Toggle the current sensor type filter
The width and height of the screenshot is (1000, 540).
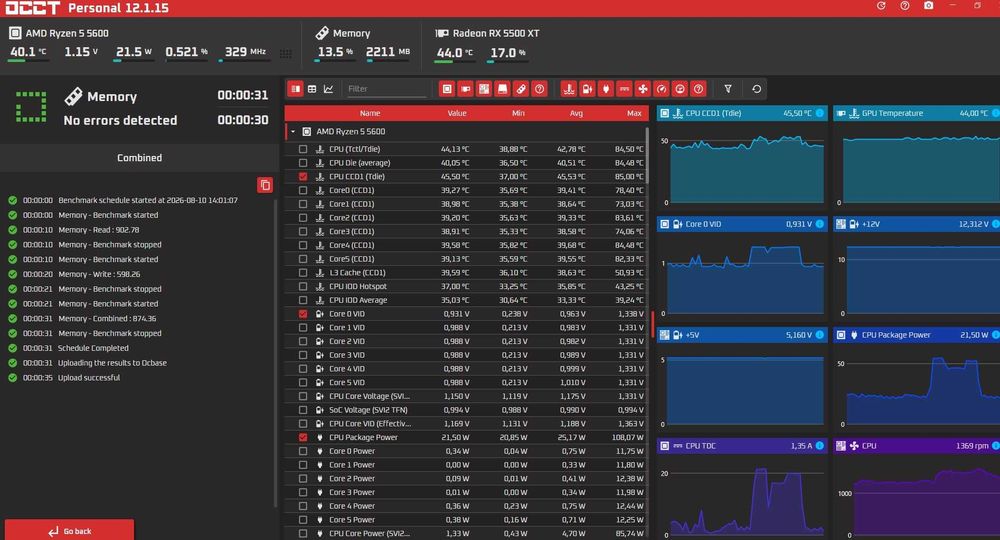pyautogui.click(x=624, y=89)
